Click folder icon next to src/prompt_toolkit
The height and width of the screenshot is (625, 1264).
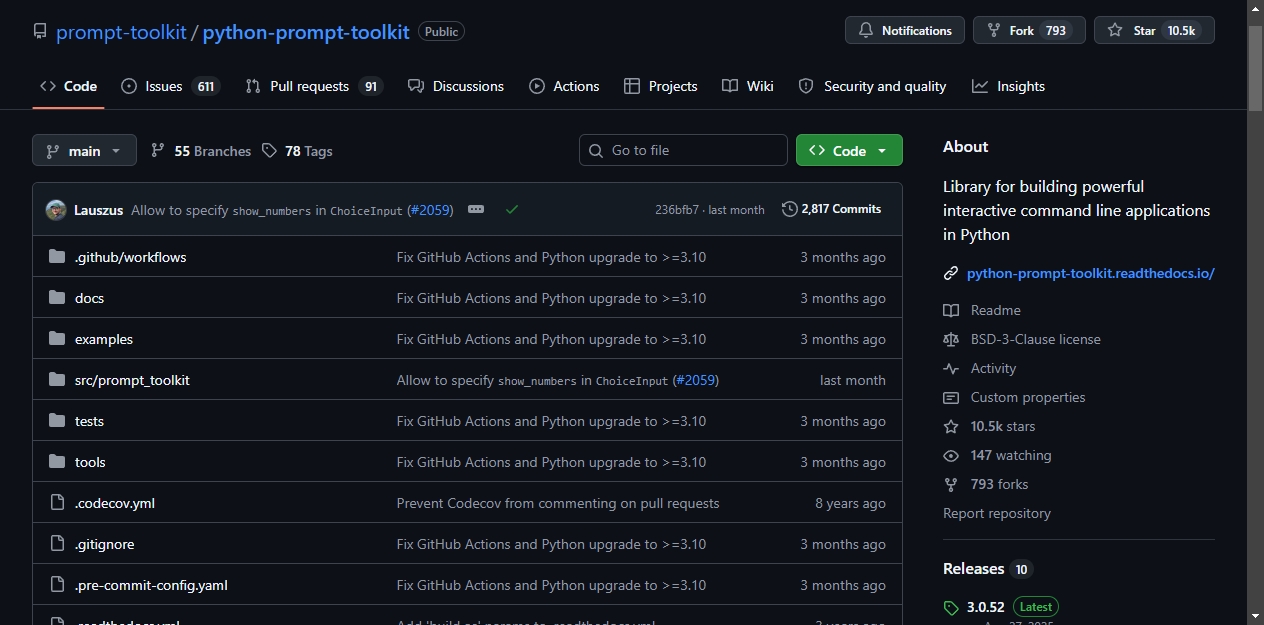click(56, 380)
